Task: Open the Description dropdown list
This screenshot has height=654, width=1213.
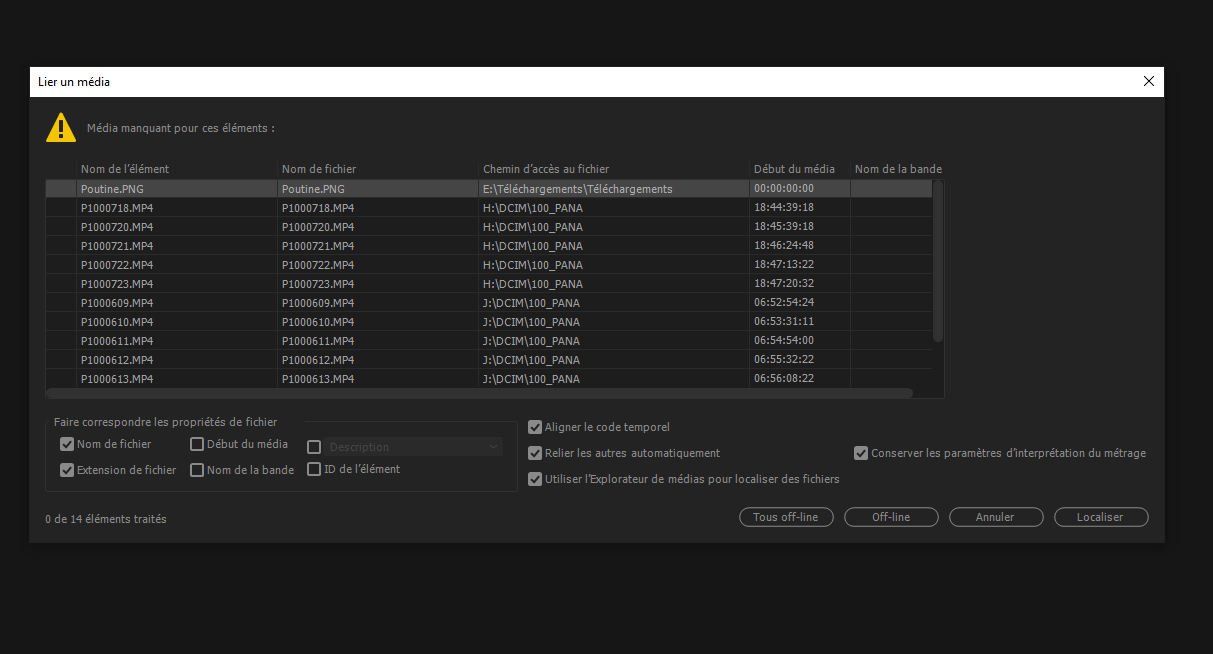Action: click(414, 447)
